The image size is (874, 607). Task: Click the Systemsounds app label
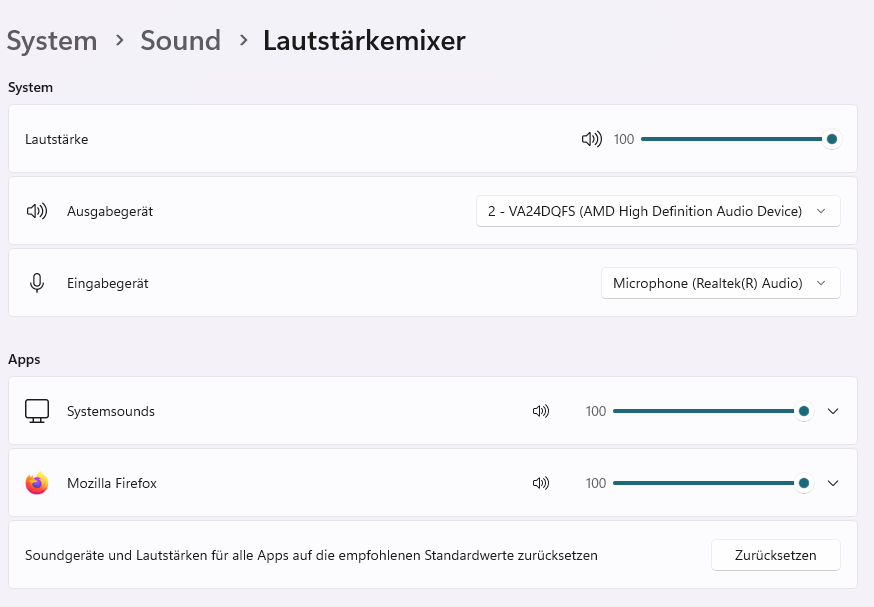[111, 411]
